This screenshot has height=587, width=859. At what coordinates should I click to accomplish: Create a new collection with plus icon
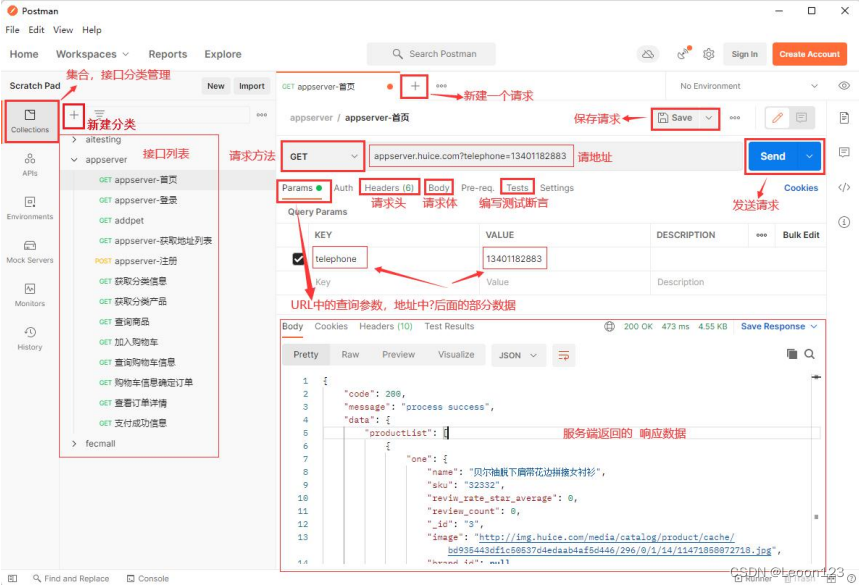pos(73,115)
